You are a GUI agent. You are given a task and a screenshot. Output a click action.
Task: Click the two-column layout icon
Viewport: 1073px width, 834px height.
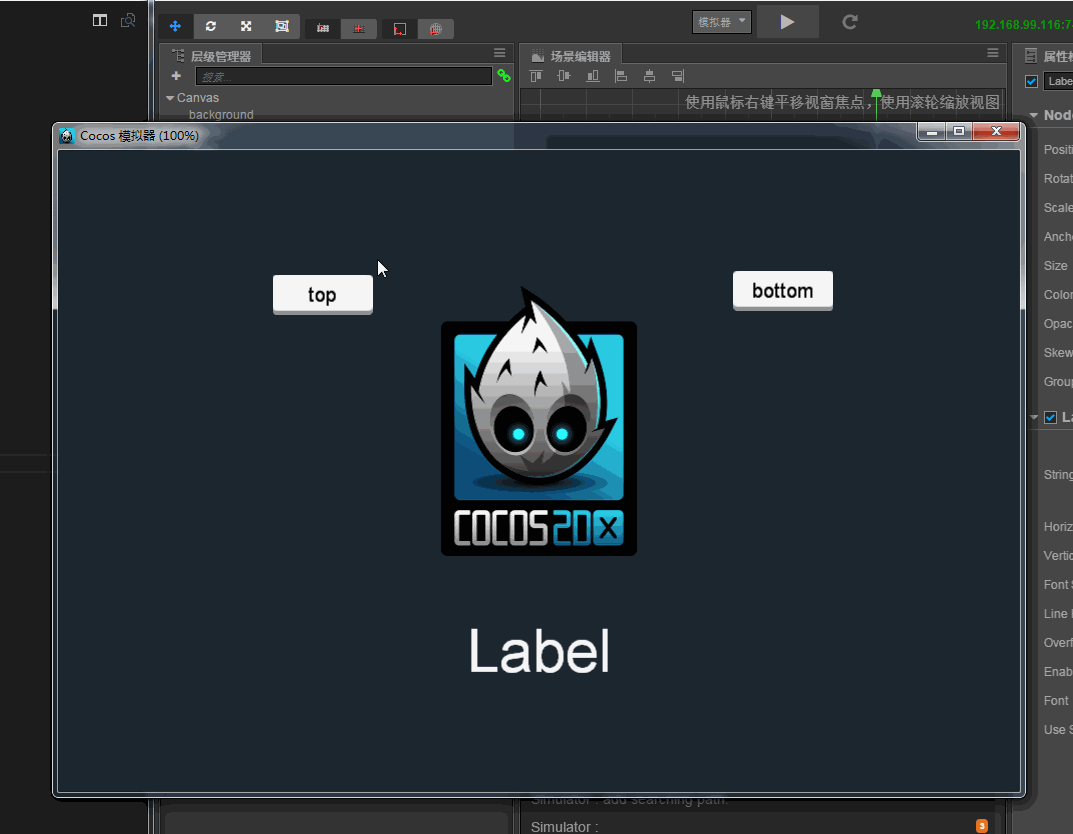click(x=100, y=21)
